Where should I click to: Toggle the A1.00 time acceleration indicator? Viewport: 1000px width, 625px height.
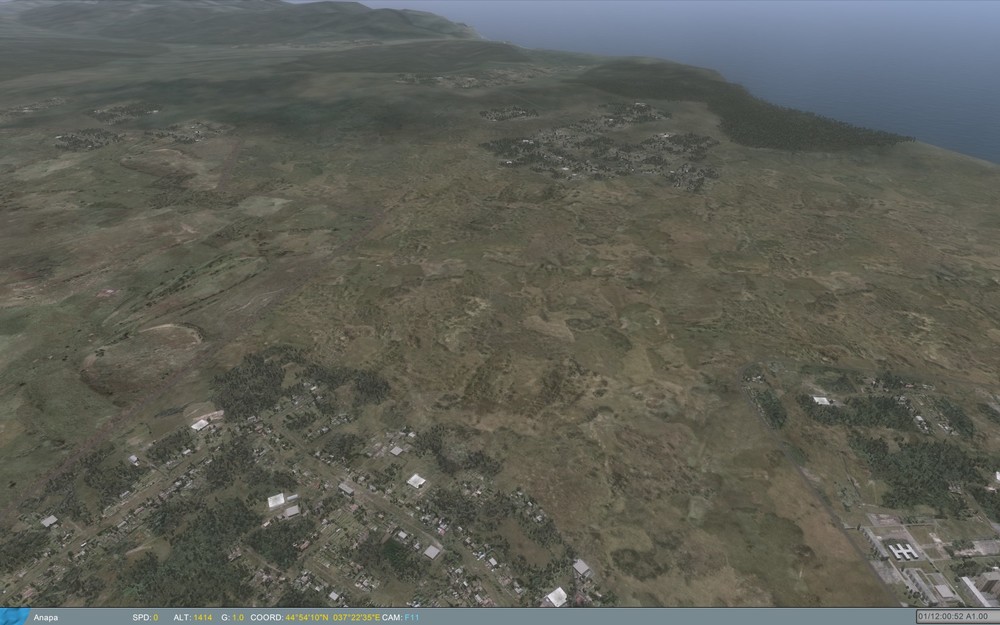pyautogui.click(x=977, y=614)
